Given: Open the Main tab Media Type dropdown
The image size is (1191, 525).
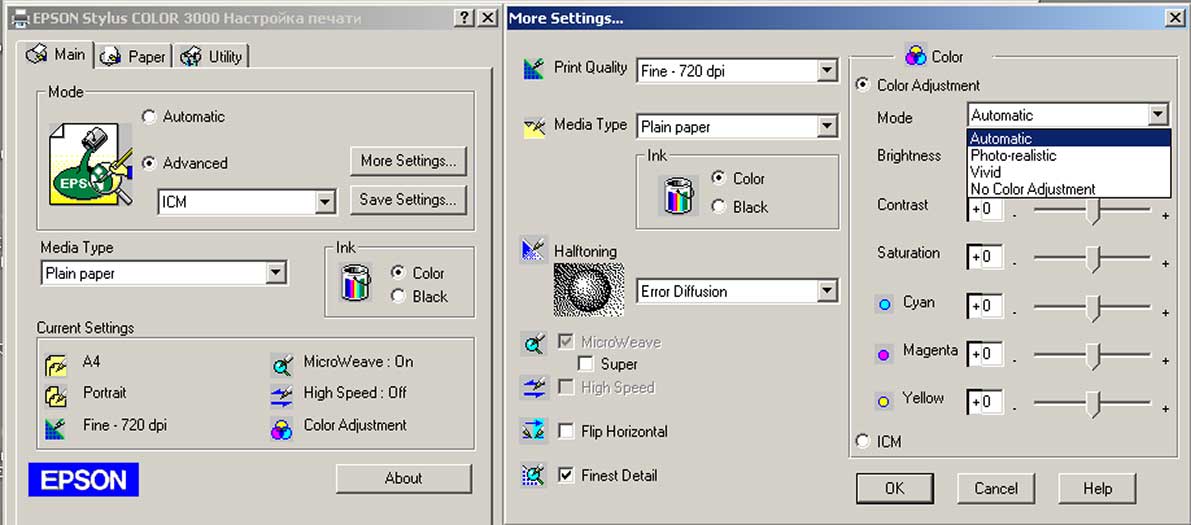Looking at the screenshot, I should click(x=276, y=273).
